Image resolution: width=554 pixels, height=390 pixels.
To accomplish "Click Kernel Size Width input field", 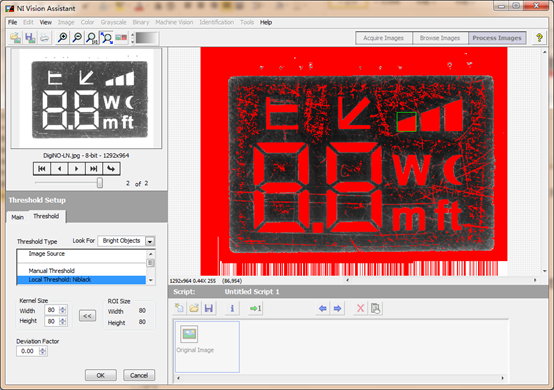I will click(52, 310).
